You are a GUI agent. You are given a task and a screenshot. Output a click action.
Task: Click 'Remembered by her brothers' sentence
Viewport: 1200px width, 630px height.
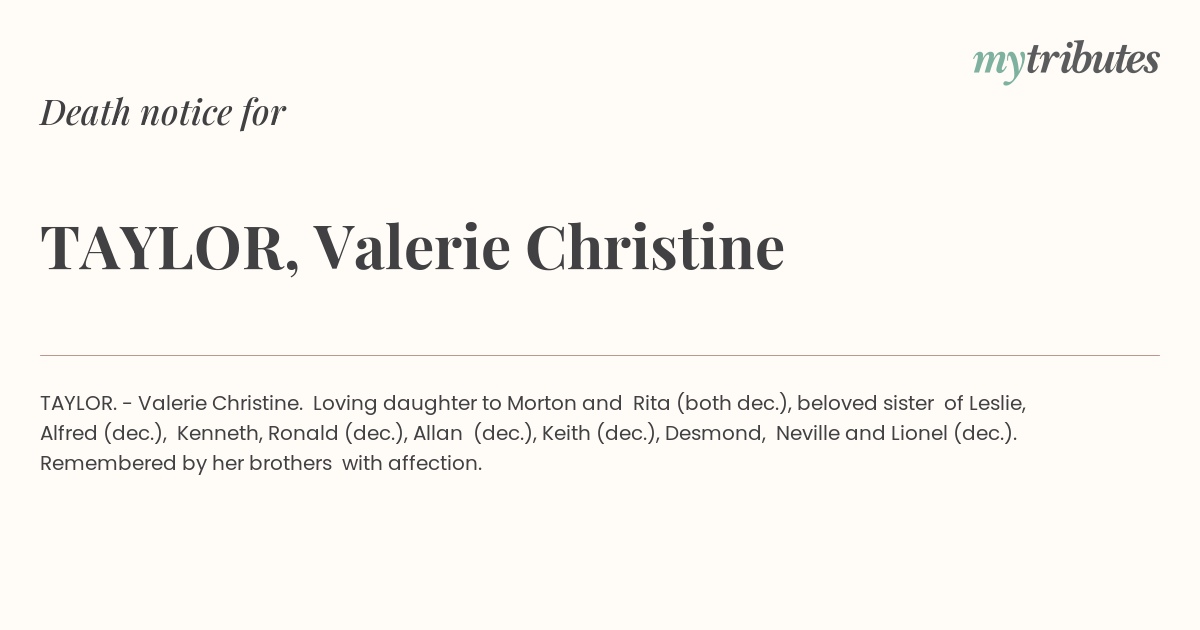point(186,464)
